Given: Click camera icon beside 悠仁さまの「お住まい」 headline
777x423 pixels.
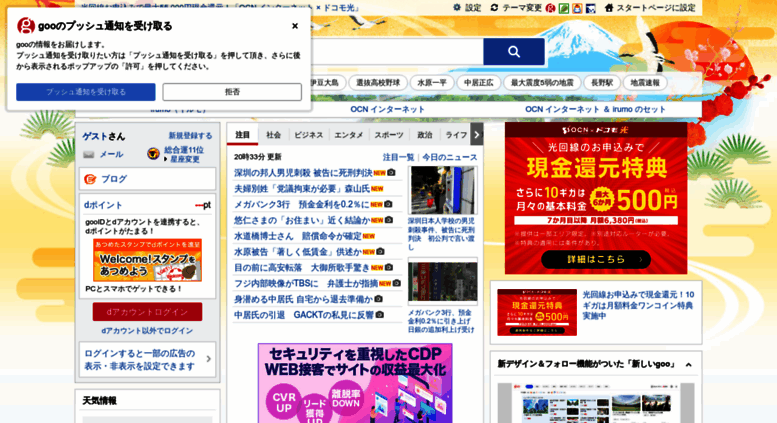Looking at the screenshot, I should click(389, 219).
